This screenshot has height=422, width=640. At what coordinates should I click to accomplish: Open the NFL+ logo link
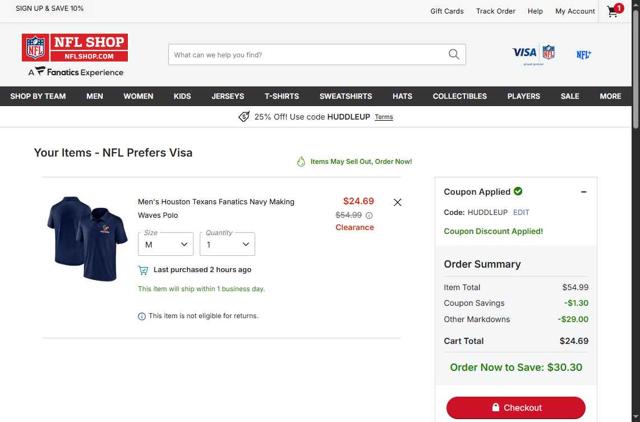point(583,55)
